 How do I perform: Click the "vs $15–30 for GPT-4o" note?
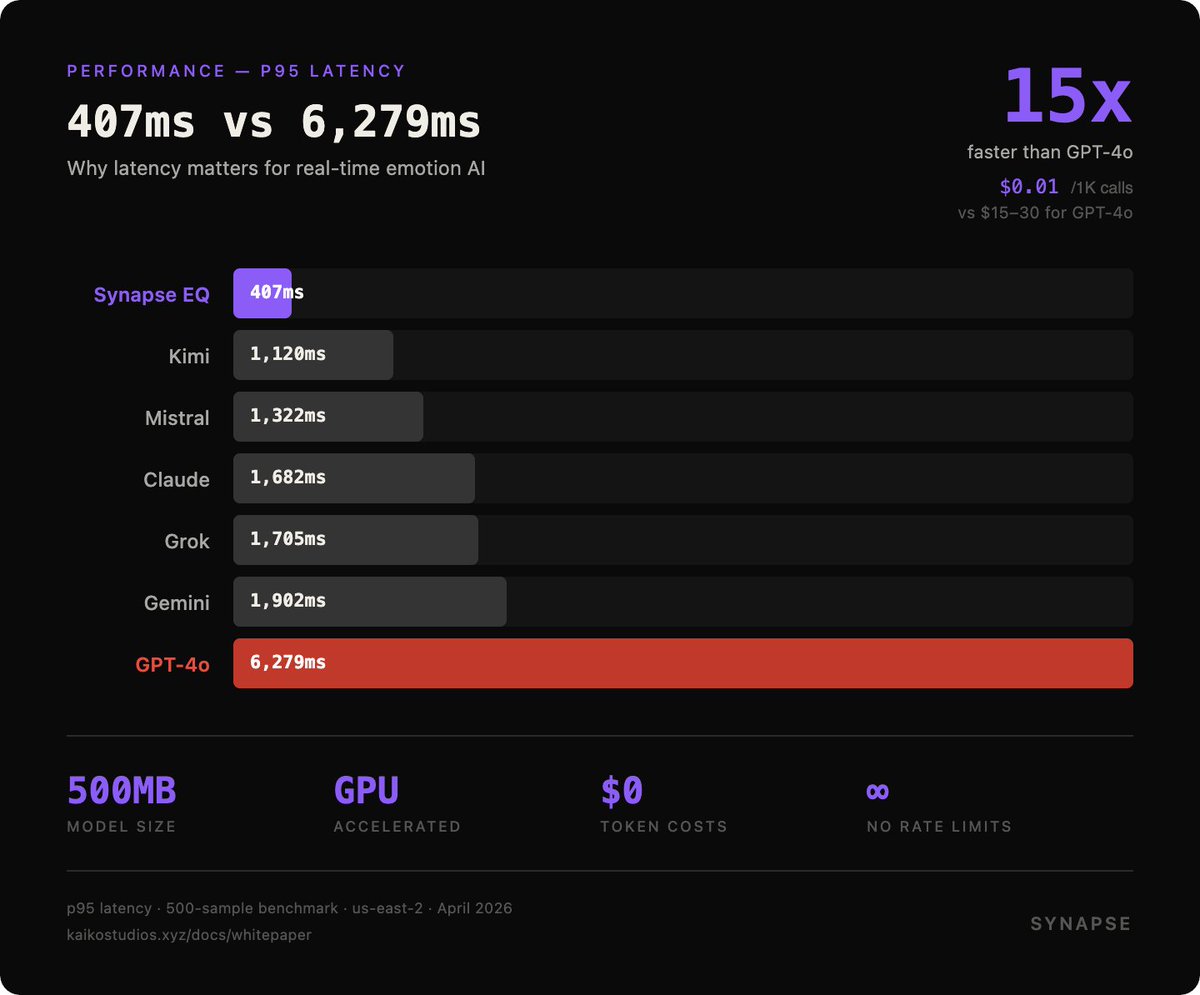[x=1045, y=212]
